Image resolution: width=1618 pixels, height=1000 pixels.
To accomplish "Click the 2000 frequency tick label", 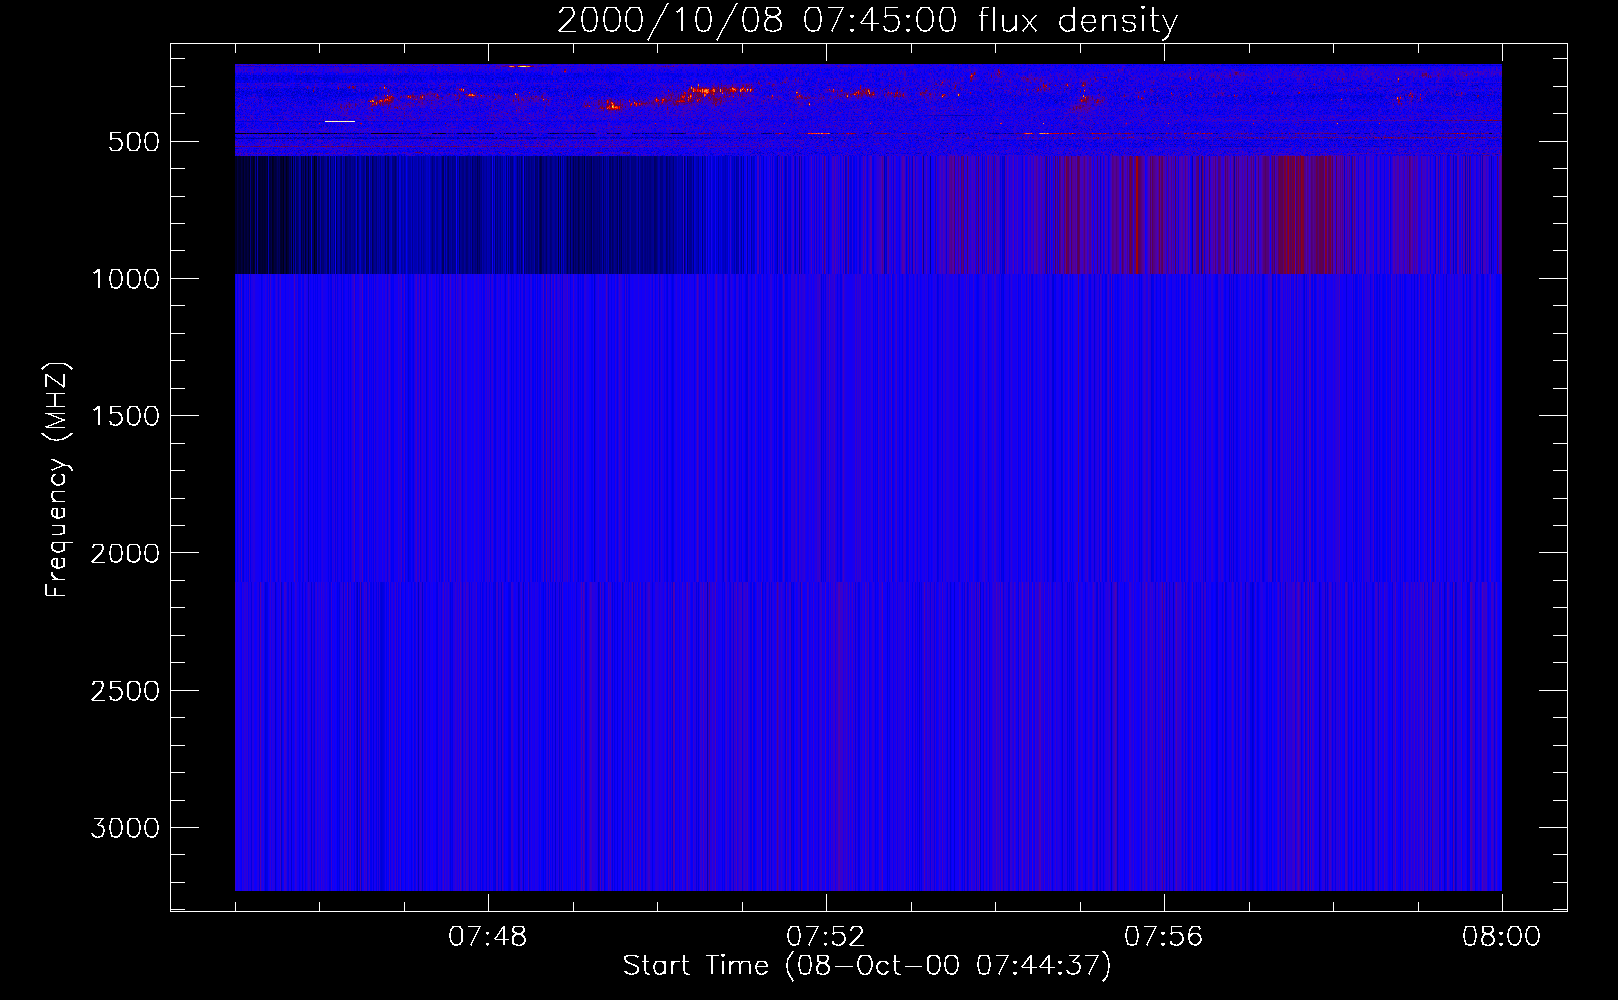I will pyautogui.click(x=125, y=554).
